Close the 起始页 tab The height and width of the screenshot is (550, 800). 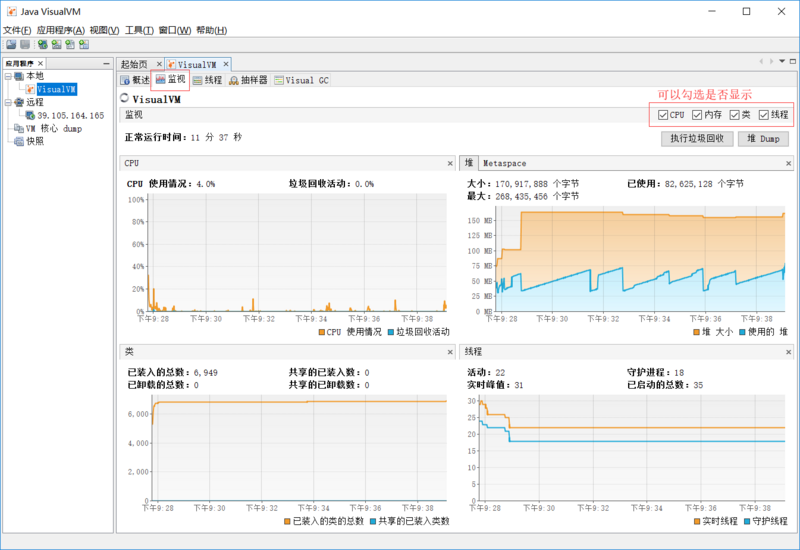point(159,64)
